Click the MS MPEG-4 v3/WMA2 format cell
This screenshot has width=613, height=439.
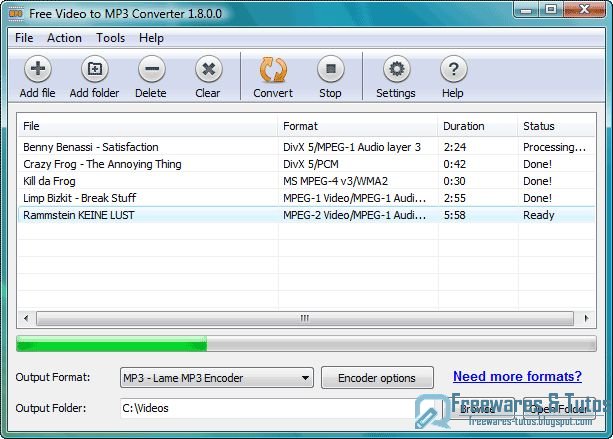point(335,181)
